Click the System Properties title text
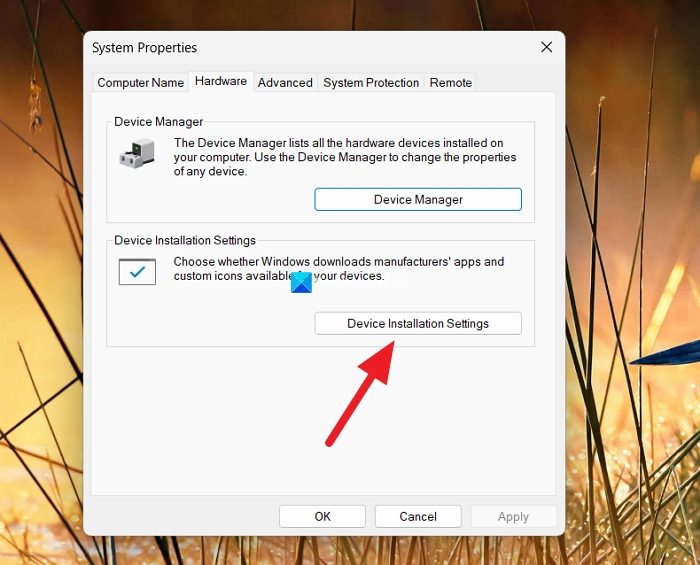This screenshot has height=565, width=700. [x=144, y=48]
